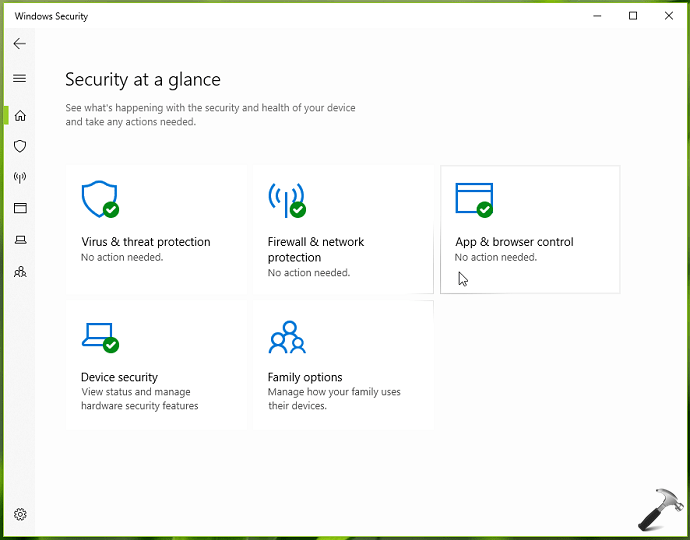Maximize the Windows Security window
The width and height of the screenshot is (690, 540).
pos(633,16)
